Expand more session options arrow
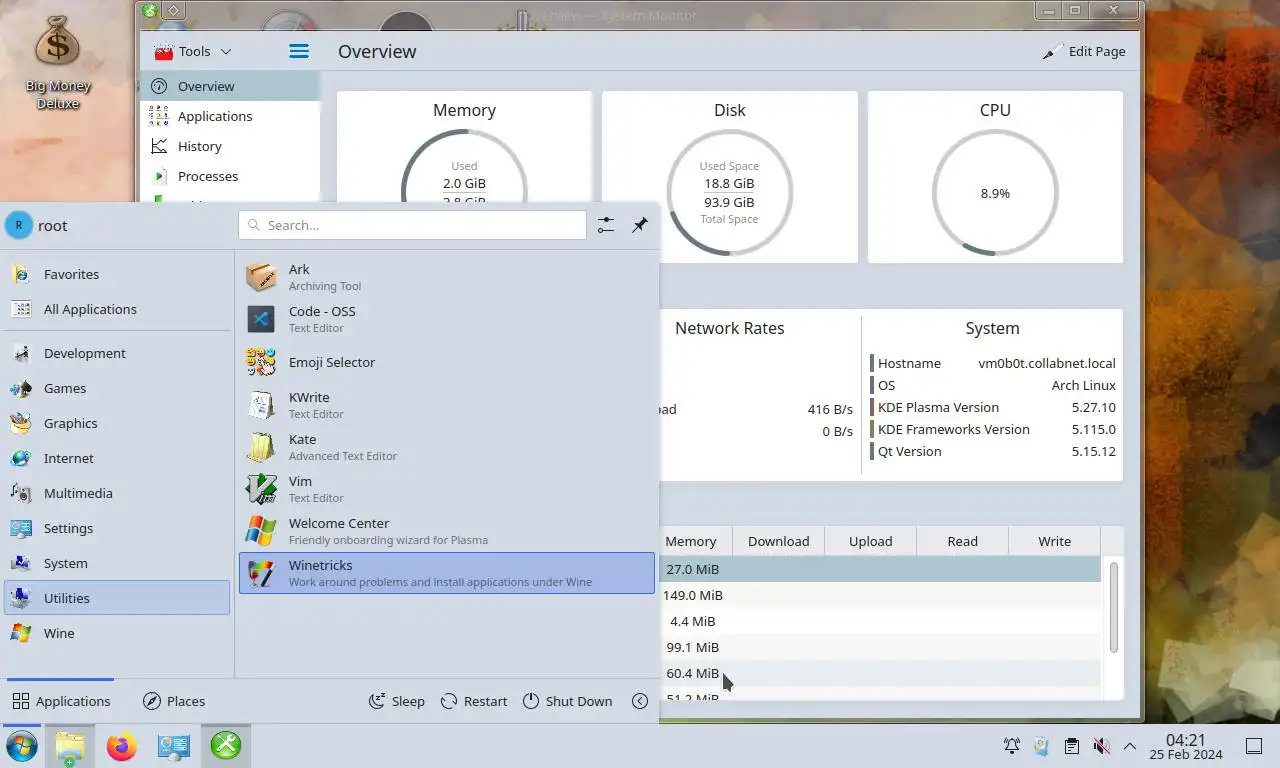The width and height of the screenshot is (1280, 768). coord(640,701)
